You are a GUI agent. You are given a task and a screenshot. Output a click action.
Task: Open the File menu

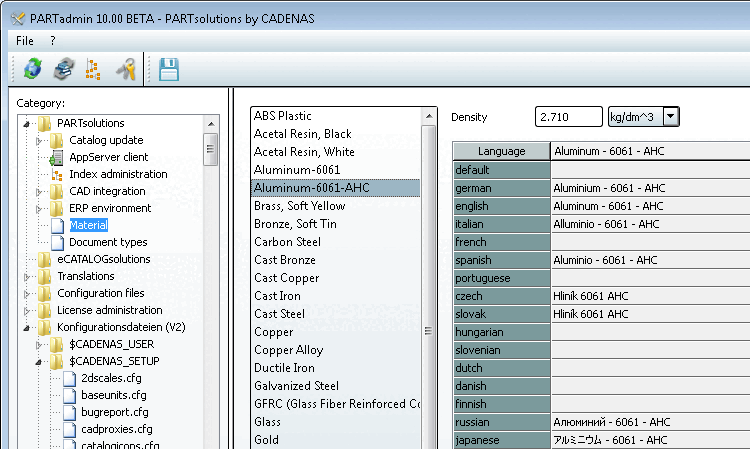25,40
